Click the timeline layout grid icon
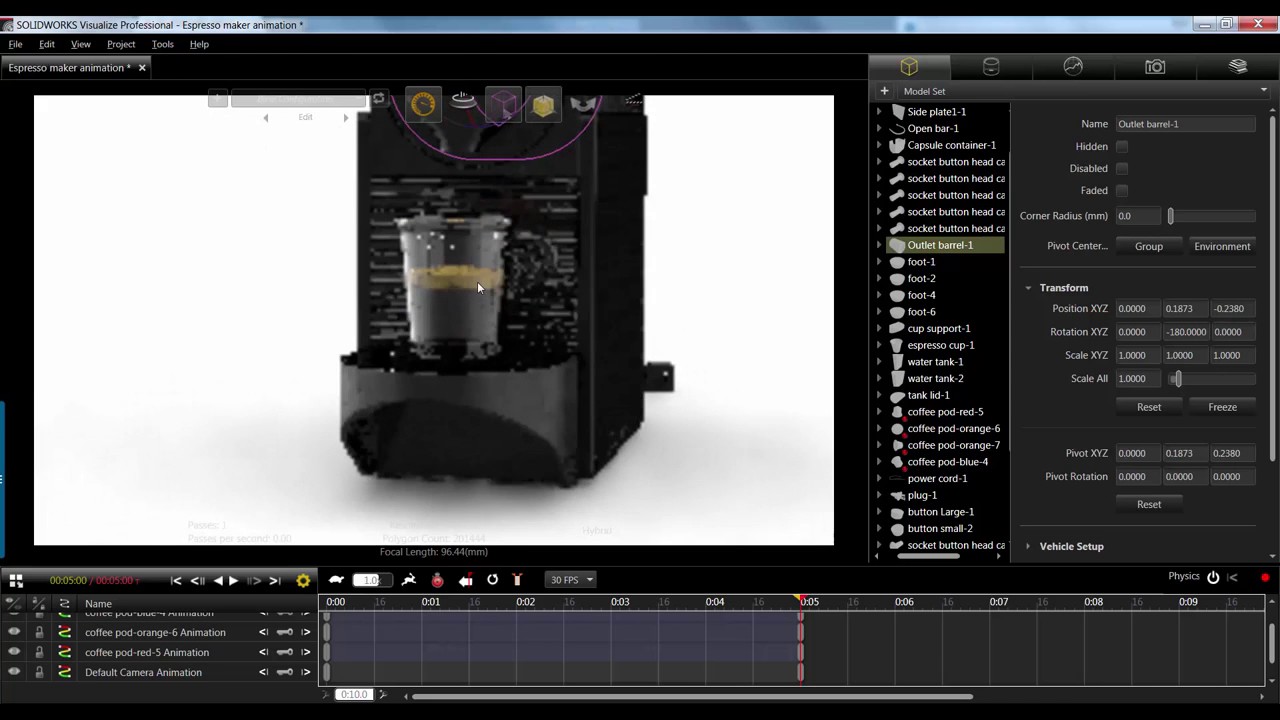 (x=16, y=580)
